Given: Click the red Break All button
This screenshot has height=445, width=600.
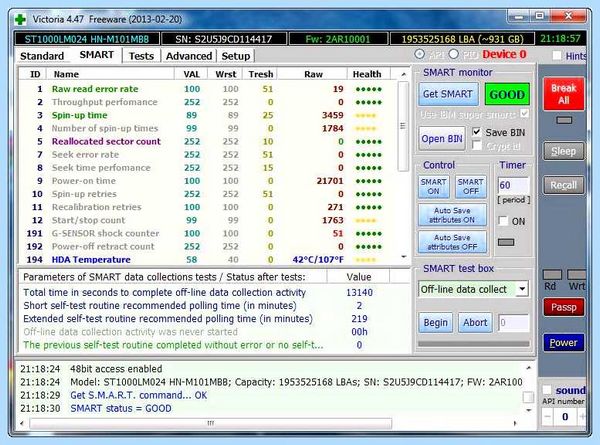Looking at the screenshot, I should (x=563, y=94).
